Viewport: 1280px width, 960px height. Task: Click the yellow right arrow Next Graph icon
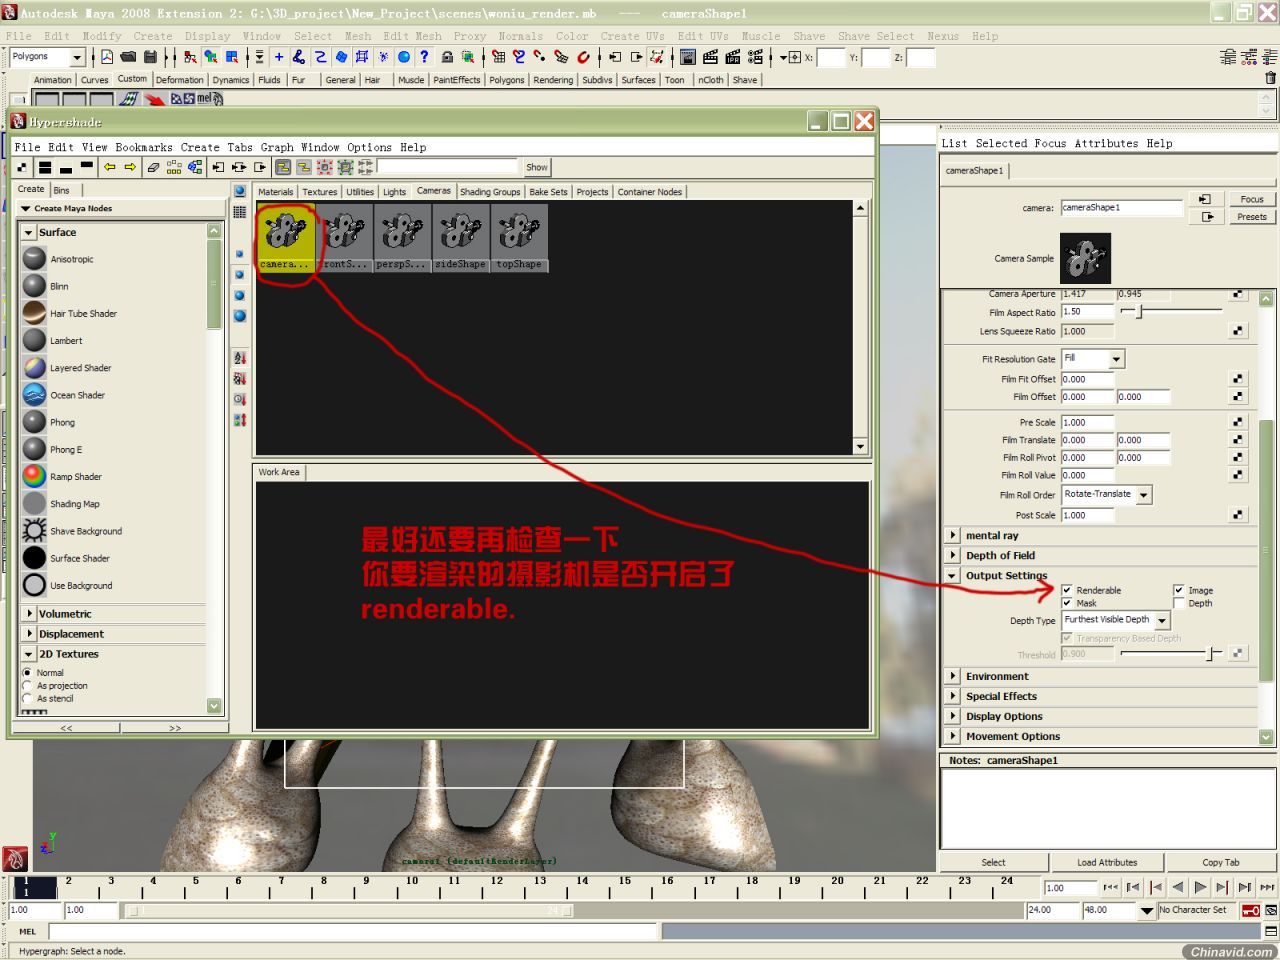point(130,167)
